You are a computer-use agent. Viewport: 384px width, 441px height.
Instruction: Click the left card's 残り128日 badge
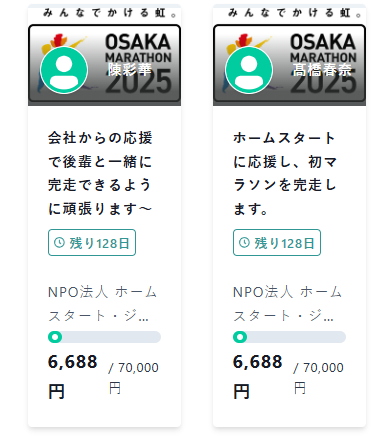[x=92, y=243]
